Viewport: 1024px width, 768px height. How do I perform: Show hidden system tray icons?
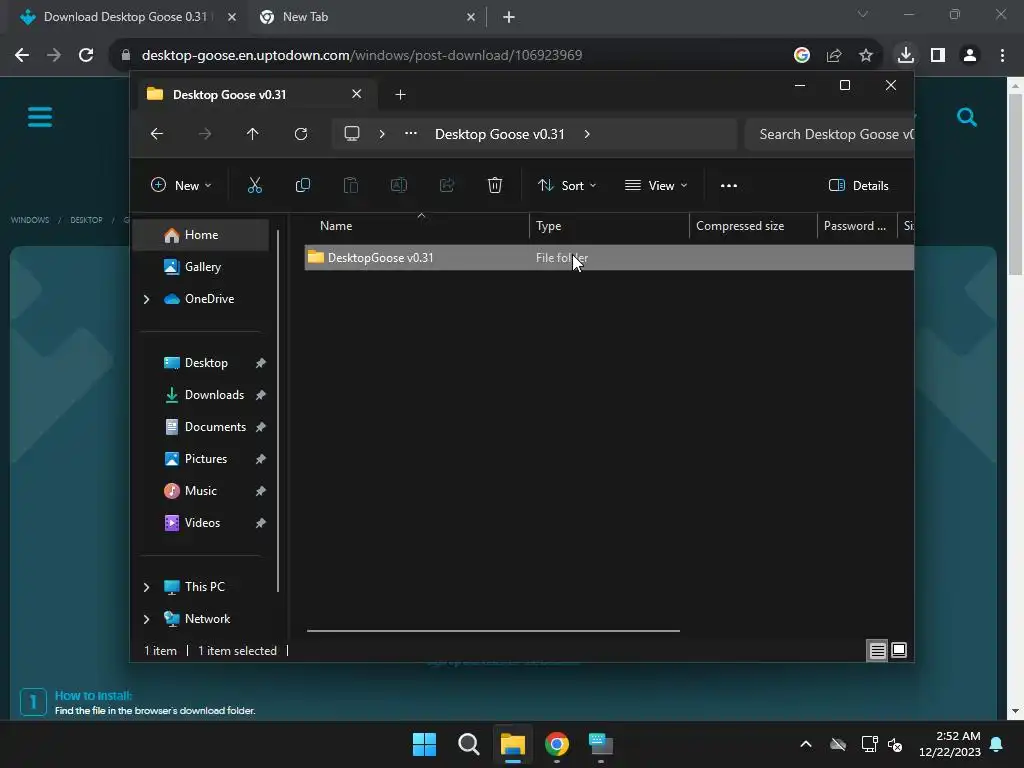(x=806, y=744)
